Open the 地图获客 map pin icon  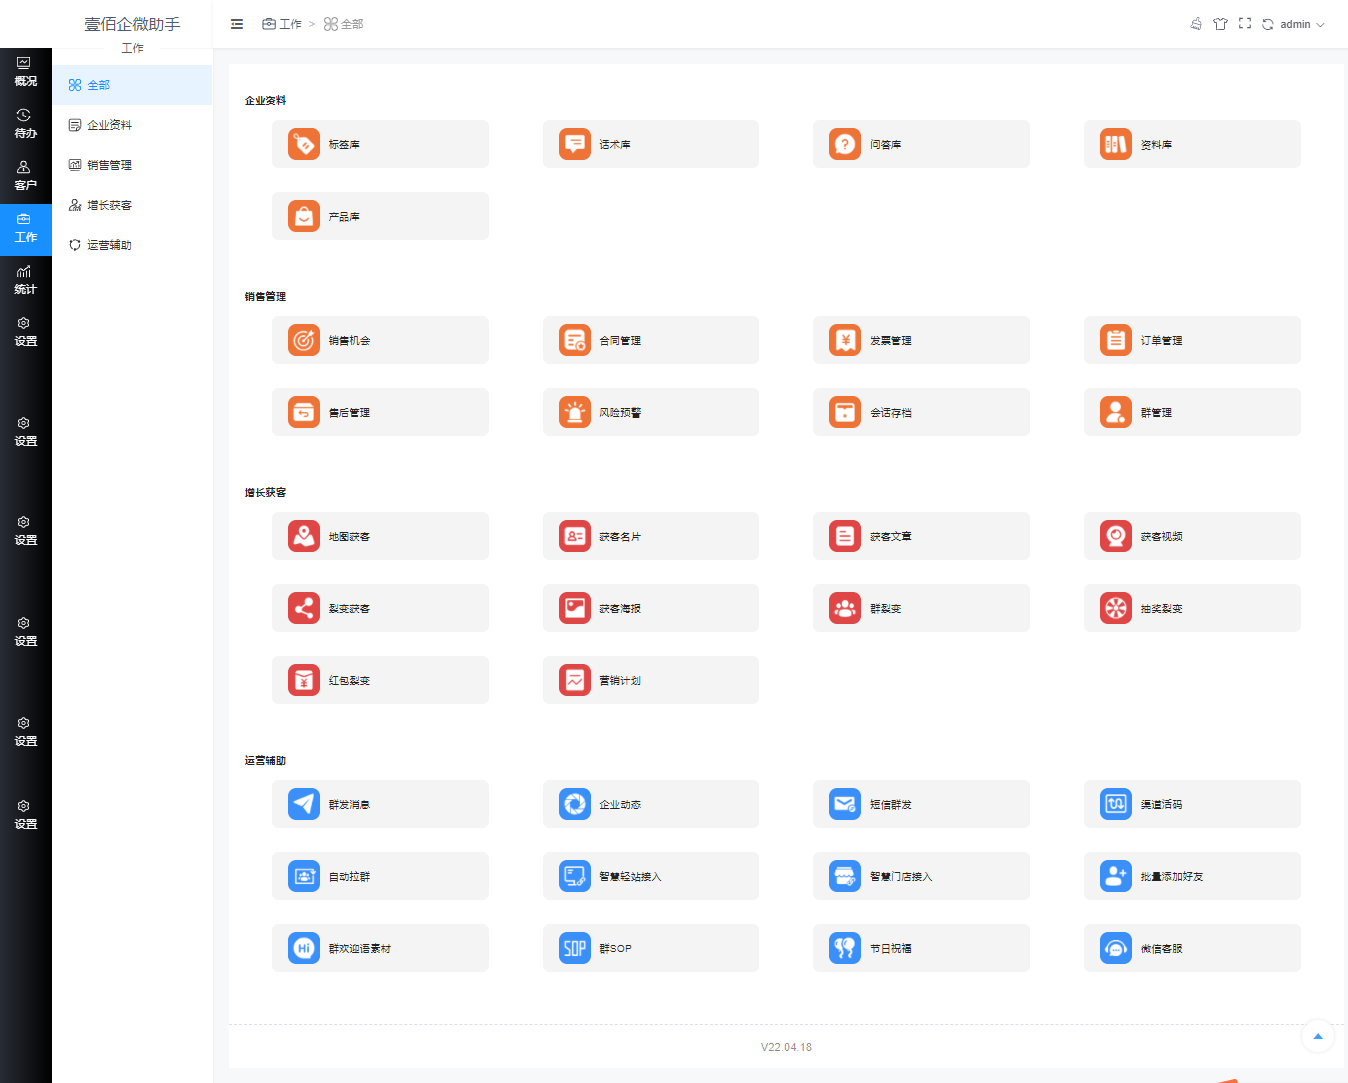304,536
